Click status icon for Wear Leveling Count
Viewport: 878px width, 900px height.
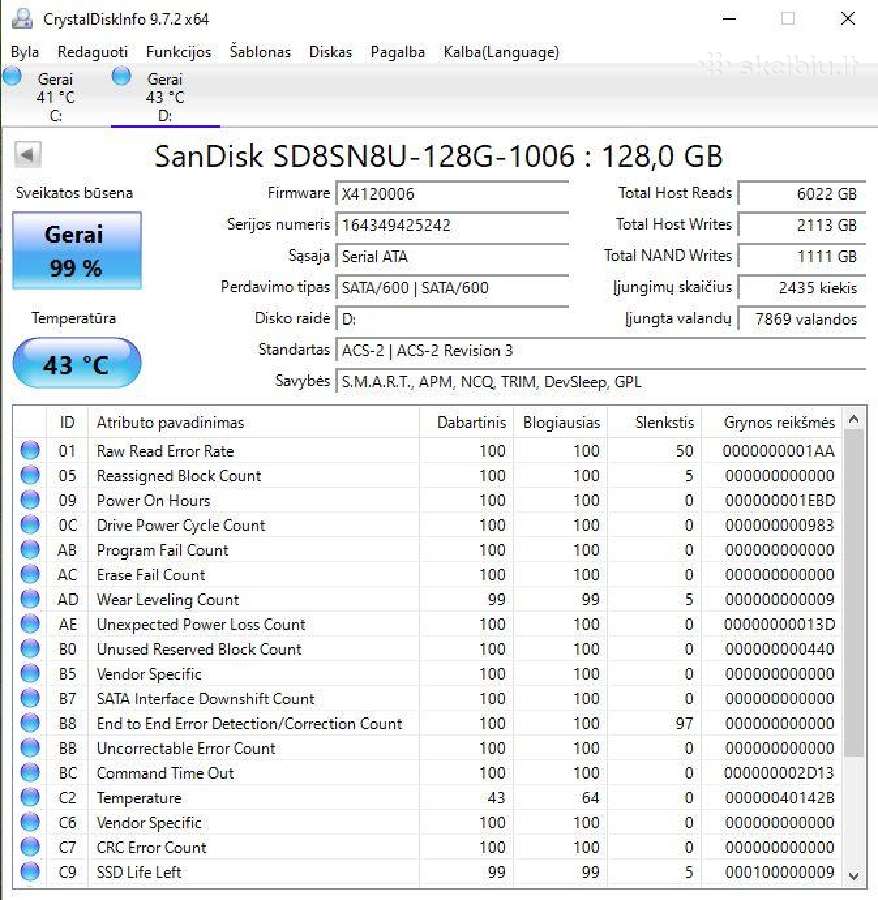click(30, 599)
